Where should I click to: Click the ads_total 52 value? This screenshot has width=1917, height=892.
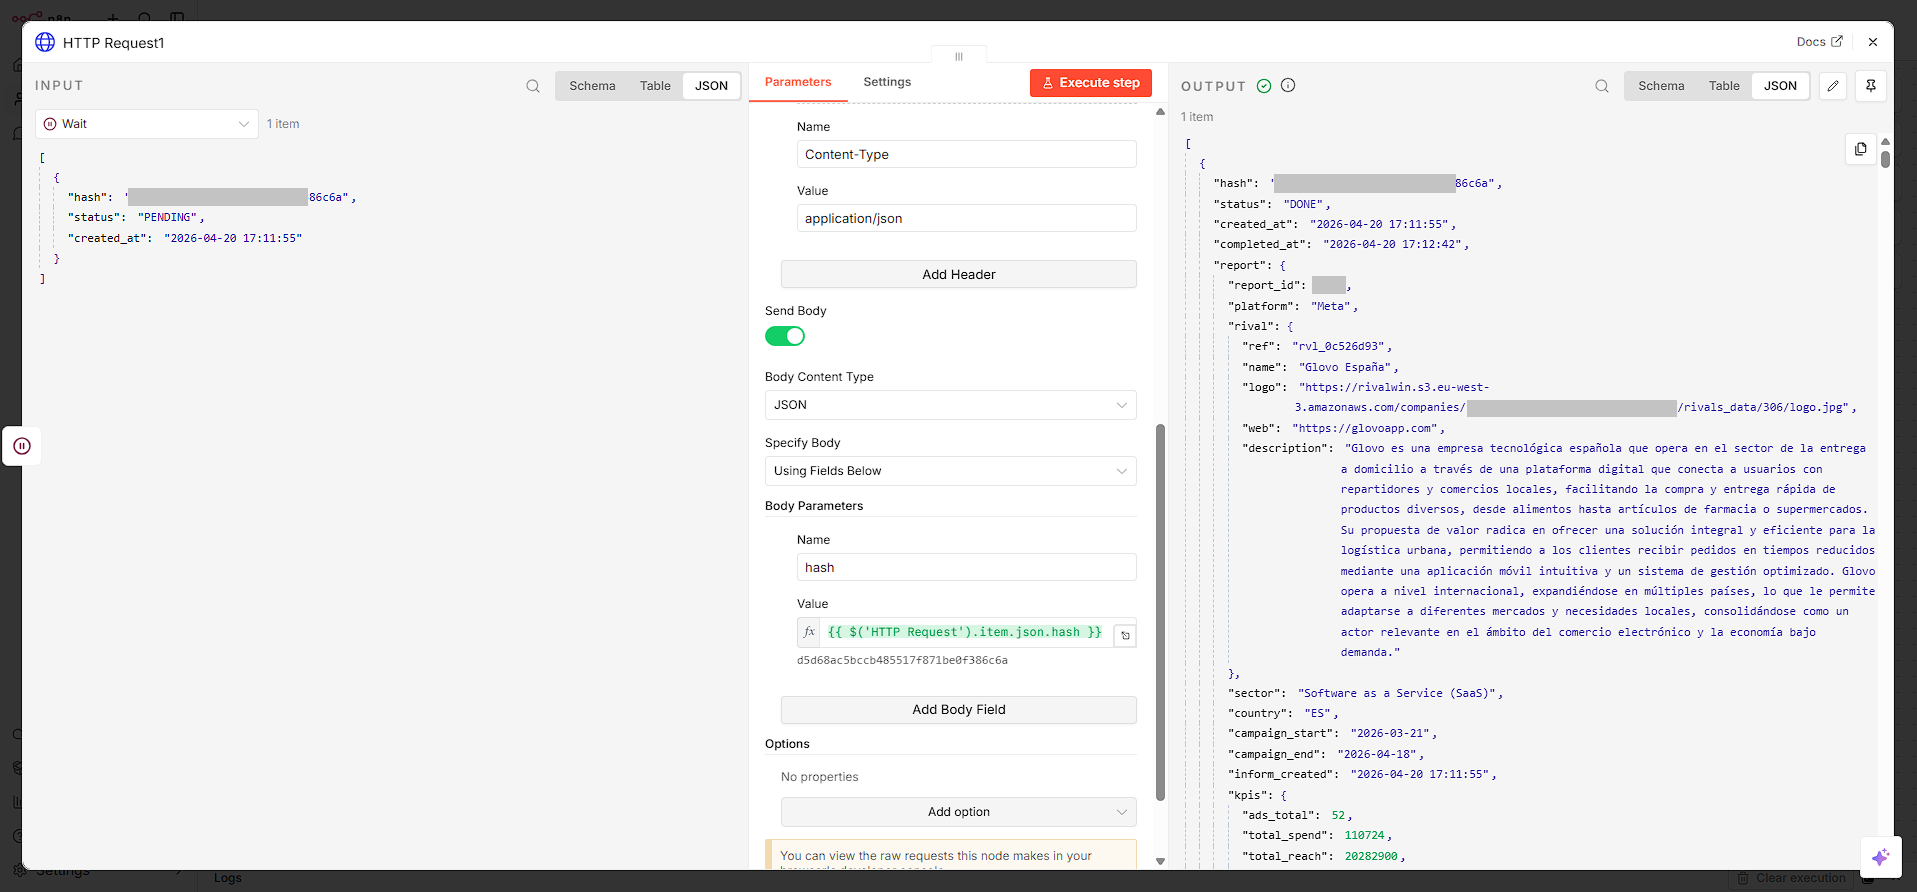pyautogui.click(x=1338, y=816)
